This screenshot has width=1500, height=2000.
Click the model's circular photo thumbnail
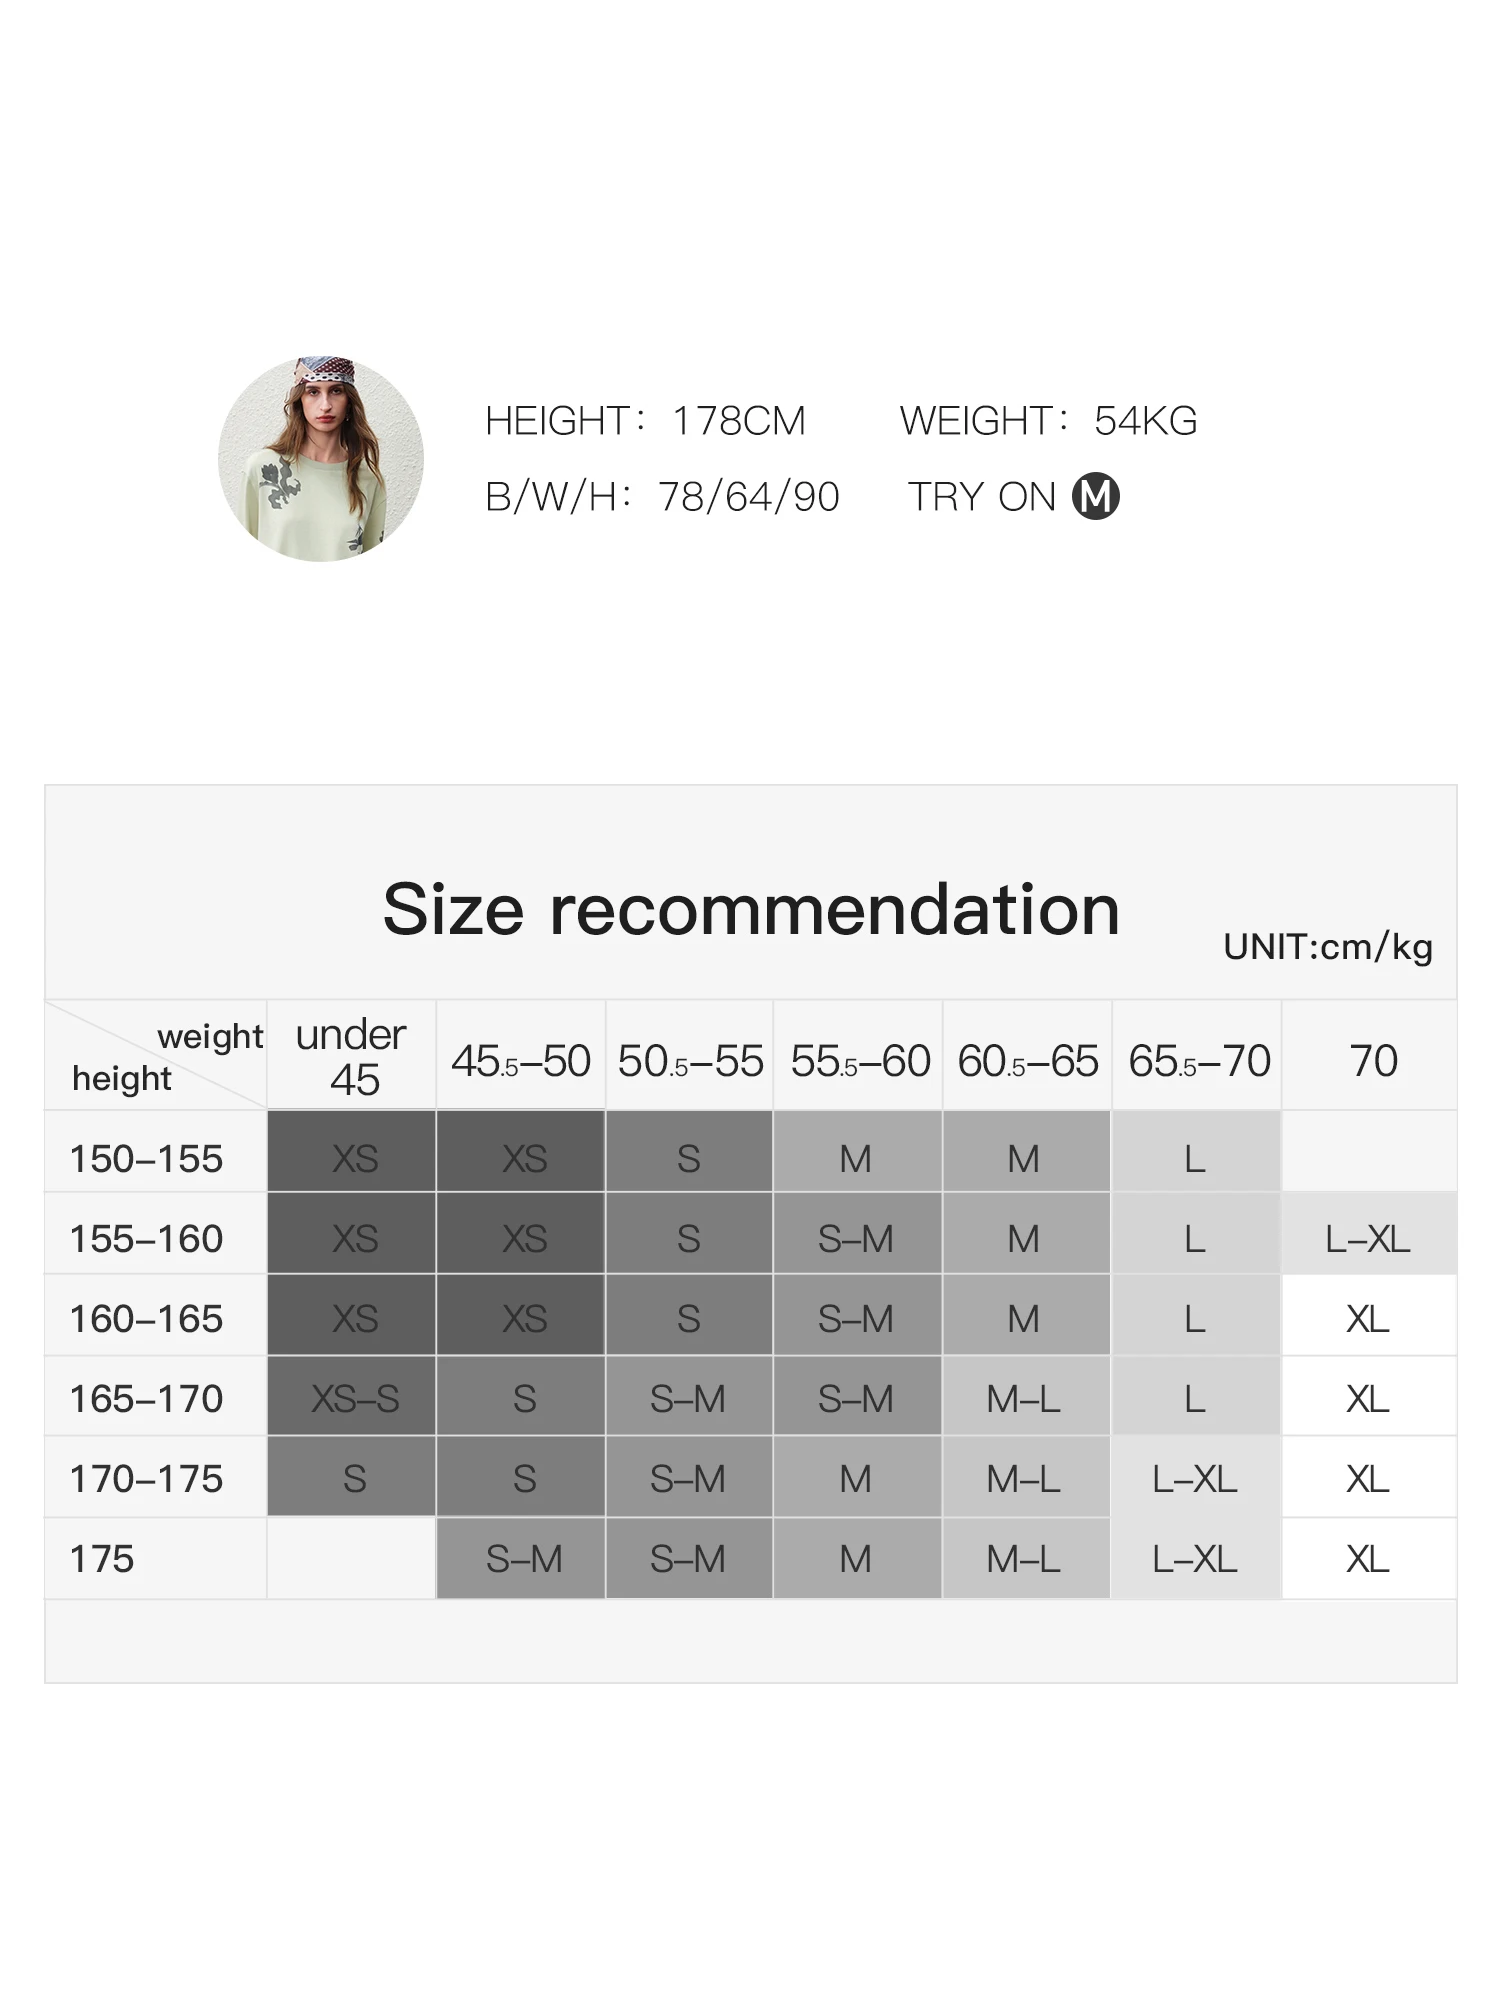coord(321,459)
